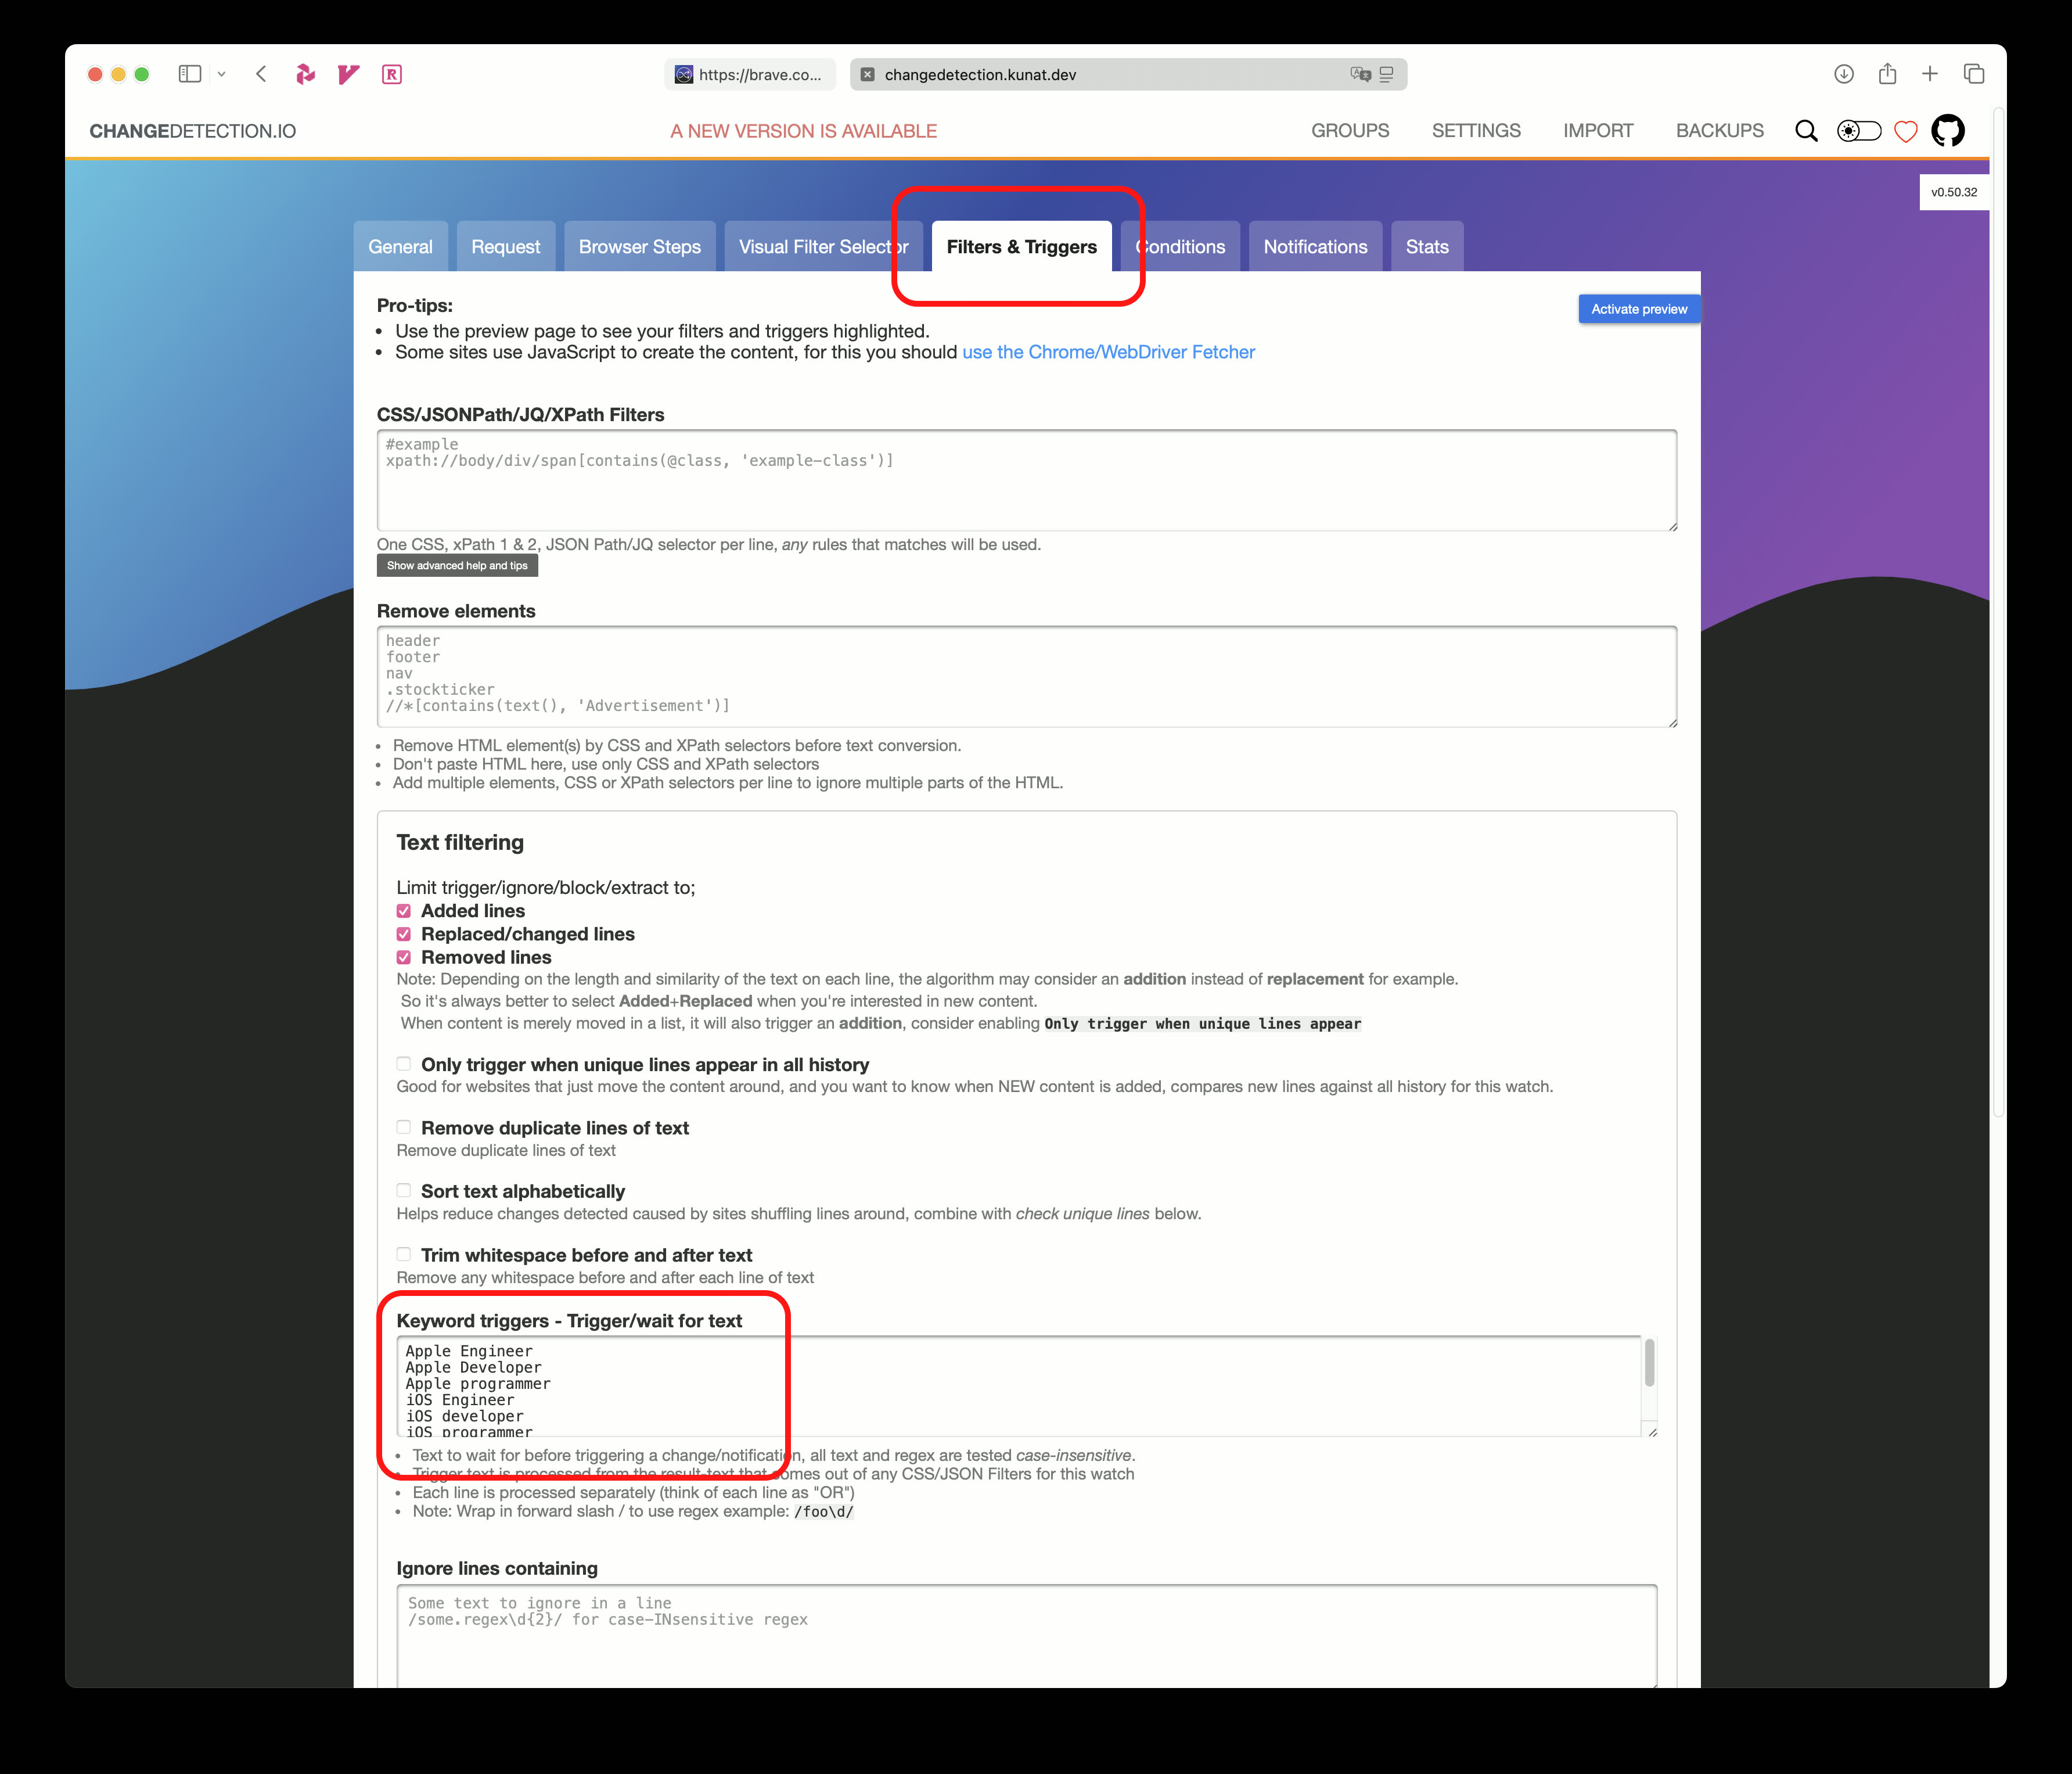Screen dimensions: 2072x1774
Task: Enable Sort text alphabetically
Action: click(404, 1190)
